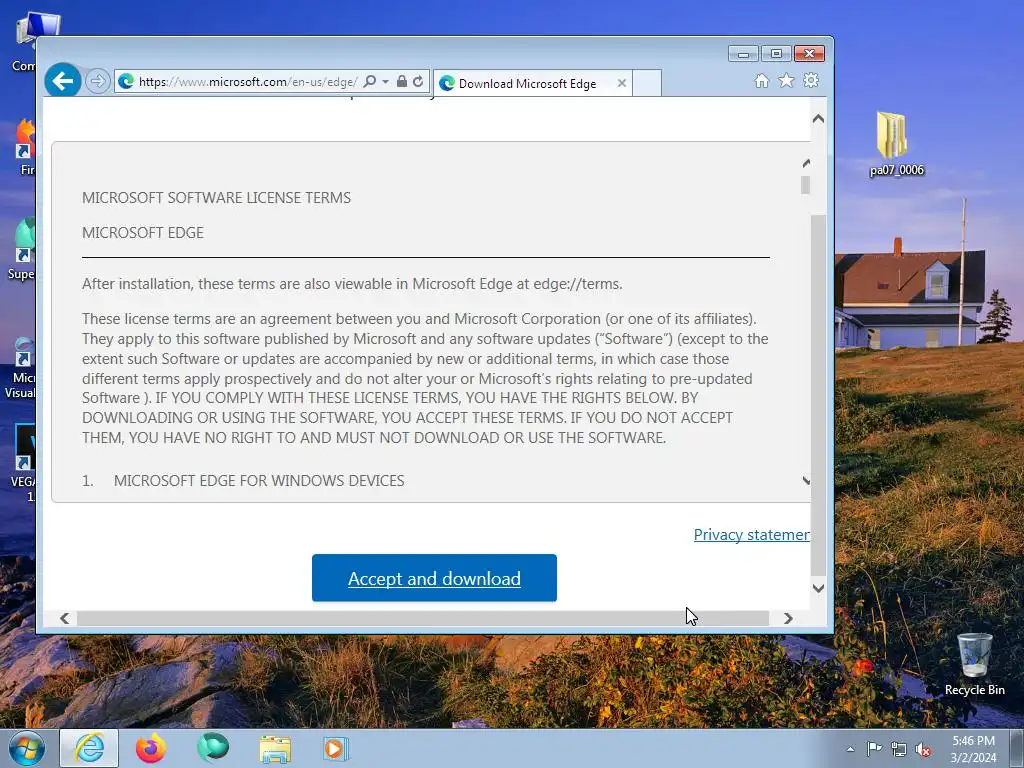Click the Internet Explorer taskbar icon
This screenshot has width=1024, height=768.
89,748
